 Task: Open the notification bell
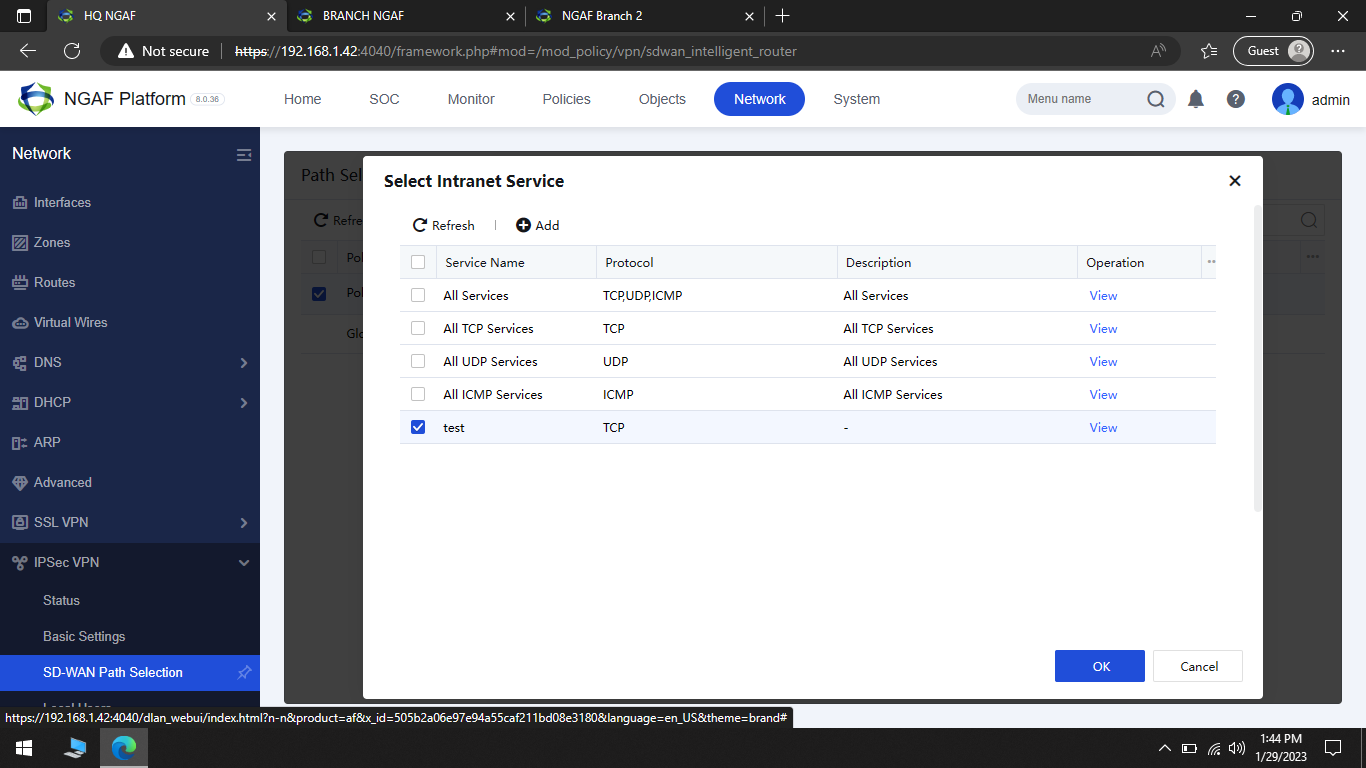coord(1196,99)
